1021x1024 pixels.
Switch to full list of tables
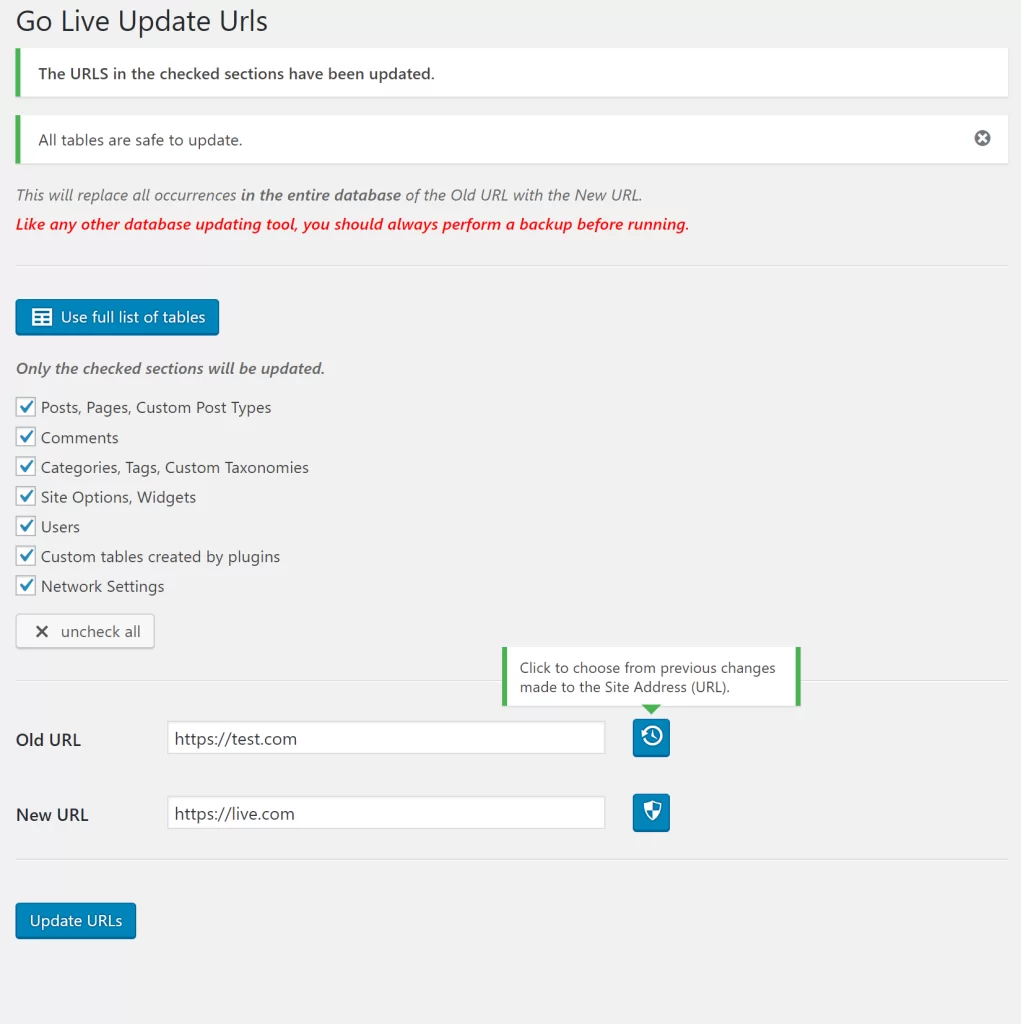coord(117,316)
